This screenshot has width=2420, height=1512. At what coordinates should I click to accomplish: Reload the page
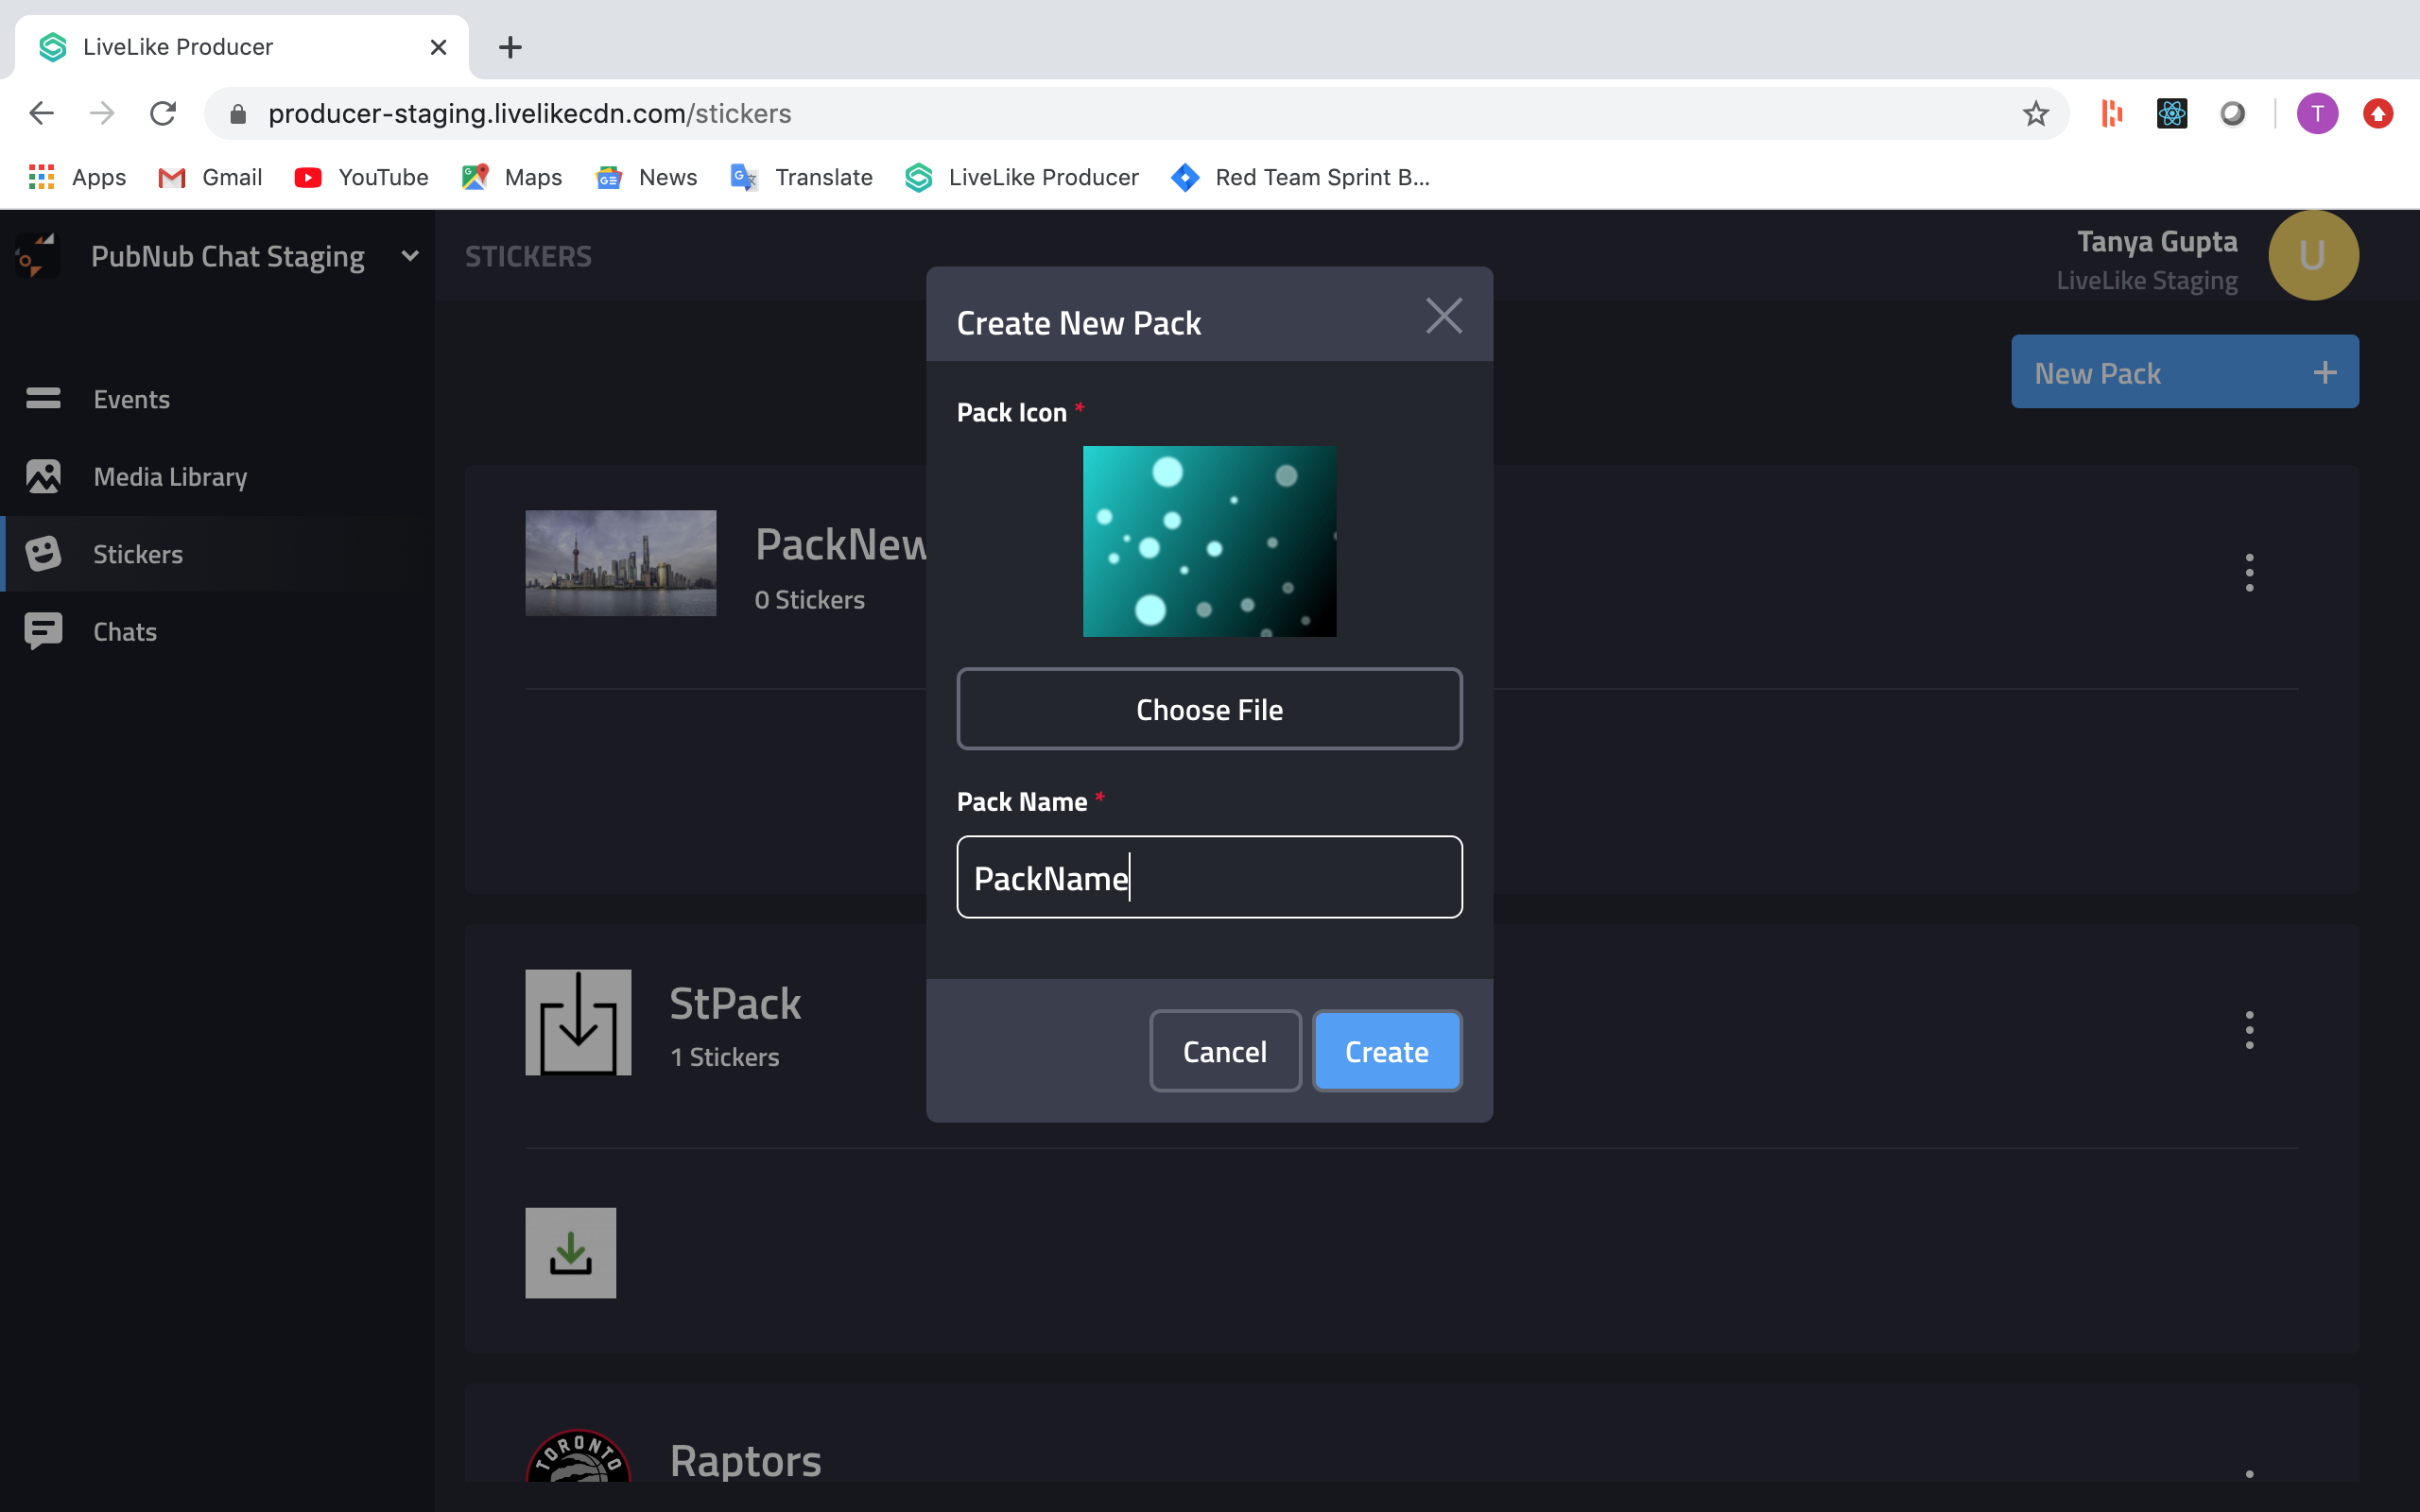pos(163,114)
